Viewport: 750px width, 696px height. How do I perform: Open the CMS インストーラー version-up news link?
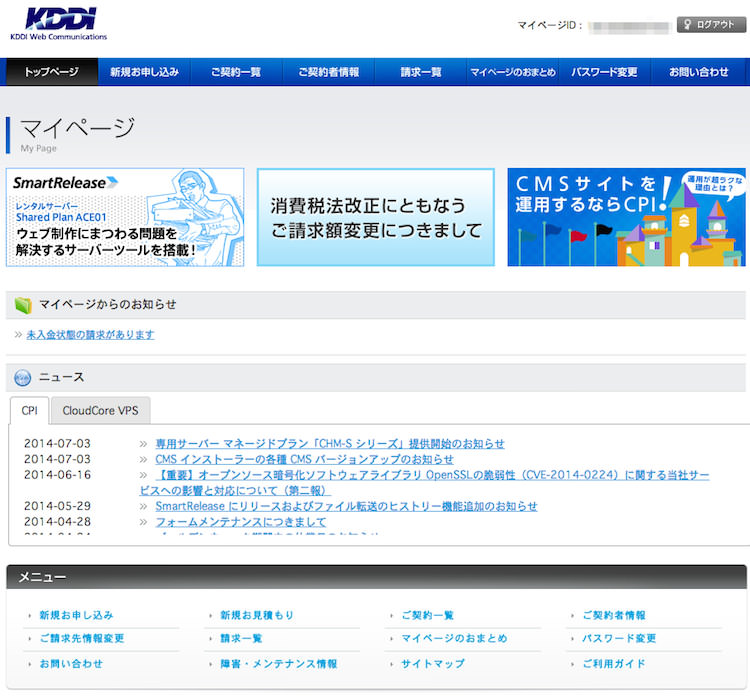(304, 460)
